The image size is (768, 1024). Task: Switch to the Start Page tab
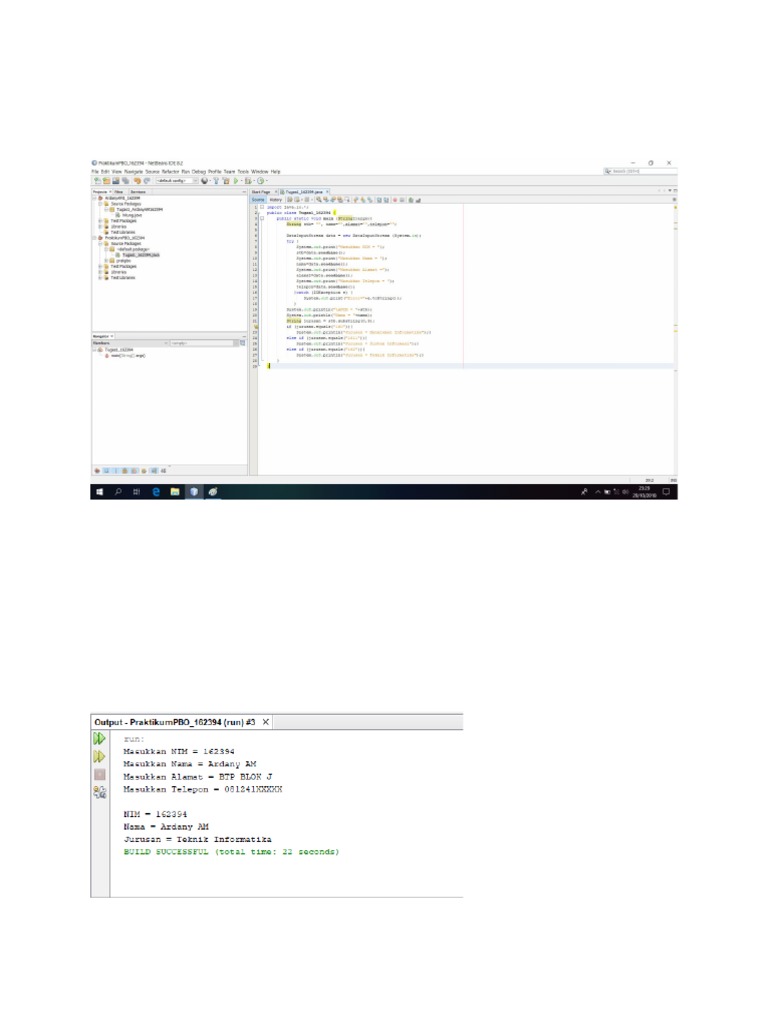point(261,191)
